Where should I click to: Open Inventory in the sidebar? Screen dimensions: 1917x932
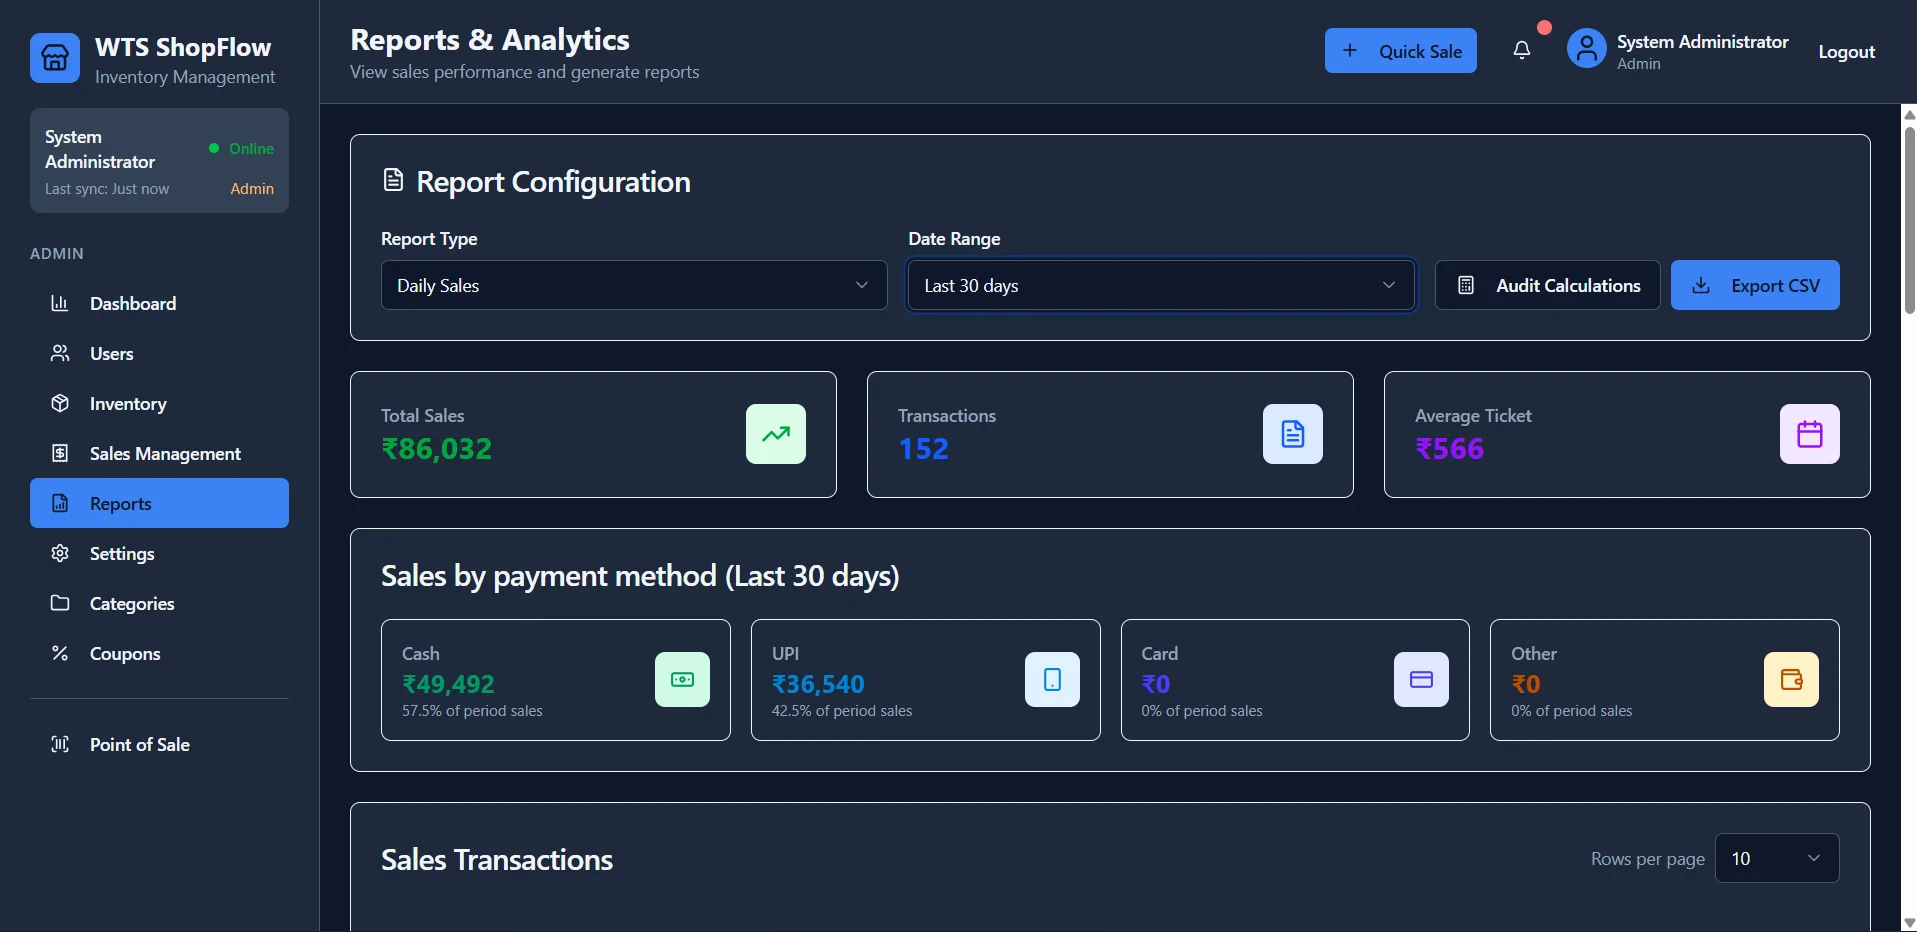pos(159,403)
